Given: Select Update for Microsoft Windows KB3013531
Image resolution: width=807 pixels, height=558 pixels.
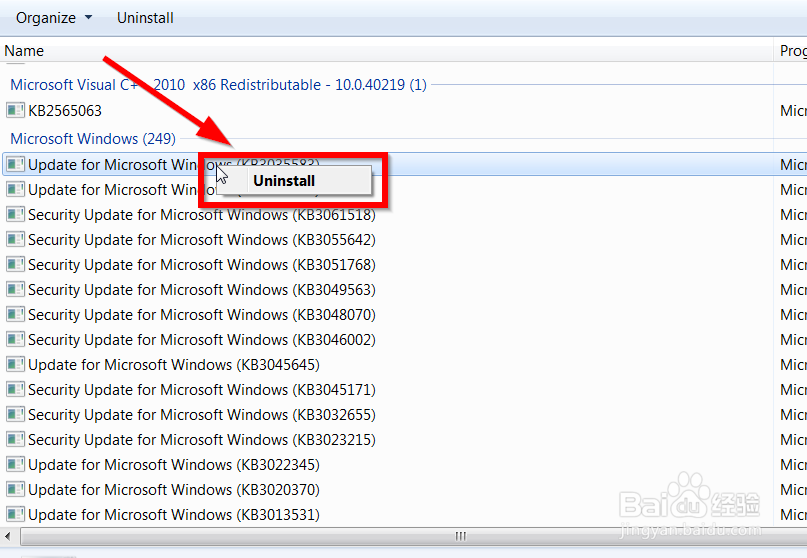Looking at the screenshot, I should coord(174,515).
